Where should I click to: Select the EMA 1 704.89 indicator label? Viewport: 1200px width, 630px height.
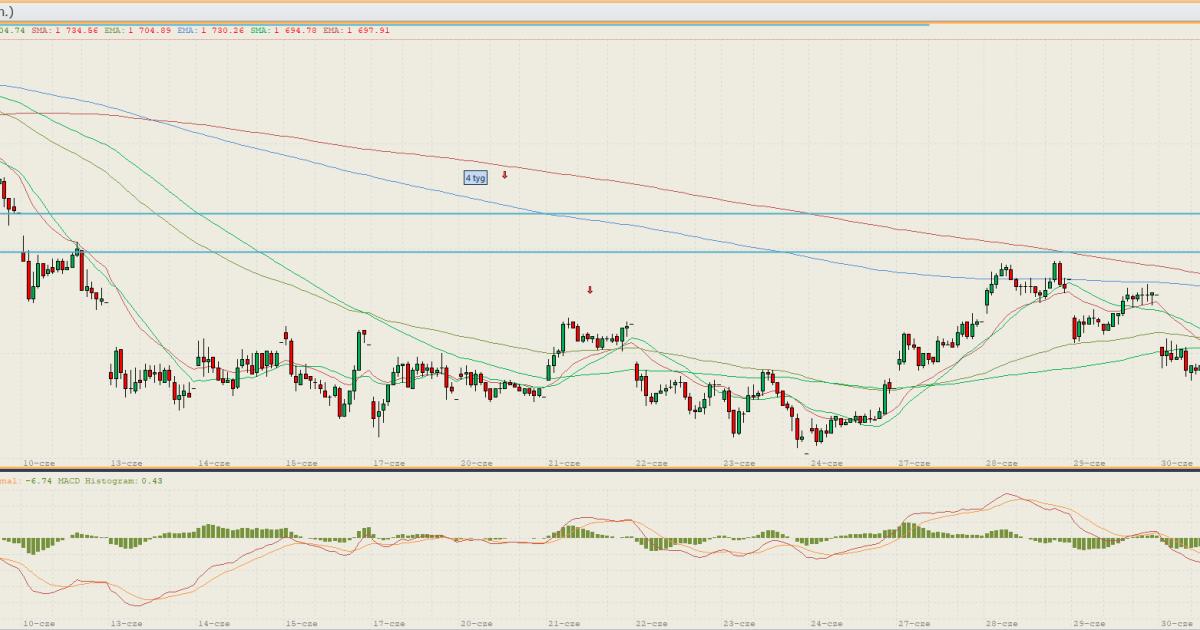click(139, 31)
